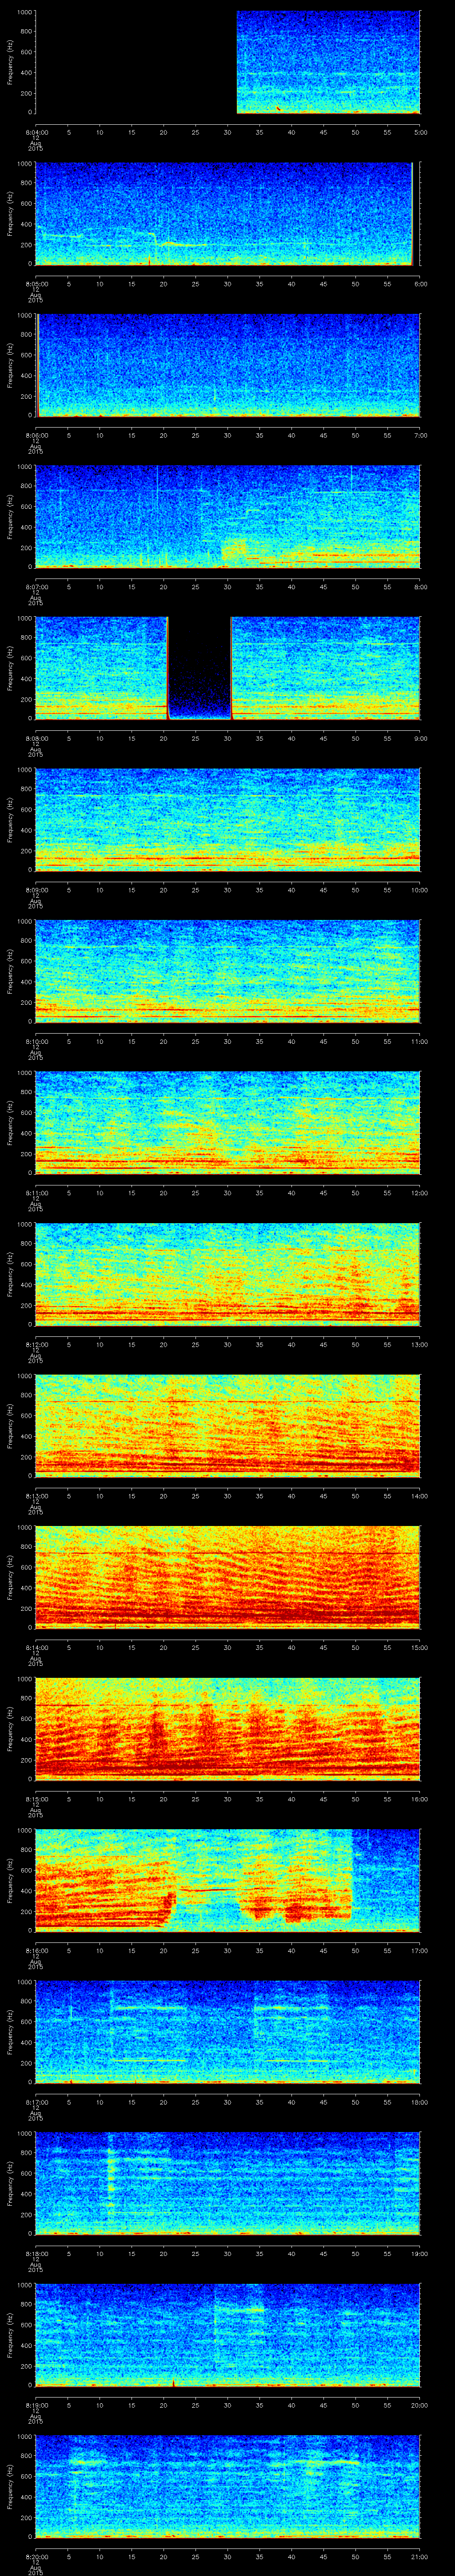The image size is (455, 2576).
Task: Select the spectrogram panel starting at 8:10:00
Action: point(228,971)
